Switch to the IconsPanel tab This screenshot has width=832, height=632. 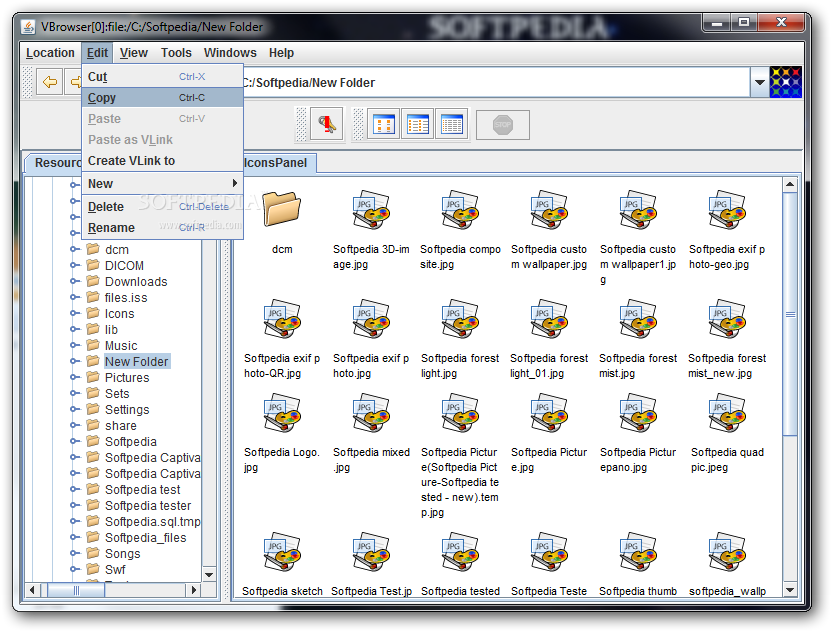[x=279, y=163]
